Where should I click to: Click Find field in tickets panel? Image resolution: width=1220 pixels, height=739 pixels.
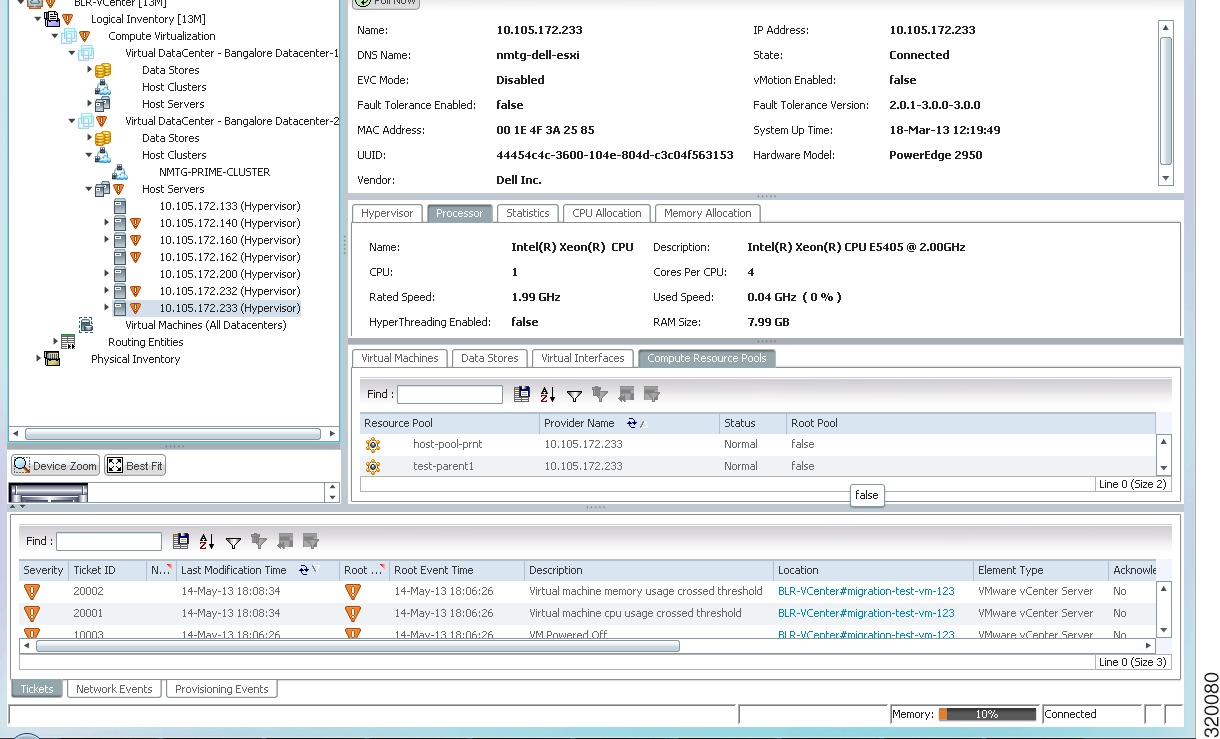tap(109, 541)
